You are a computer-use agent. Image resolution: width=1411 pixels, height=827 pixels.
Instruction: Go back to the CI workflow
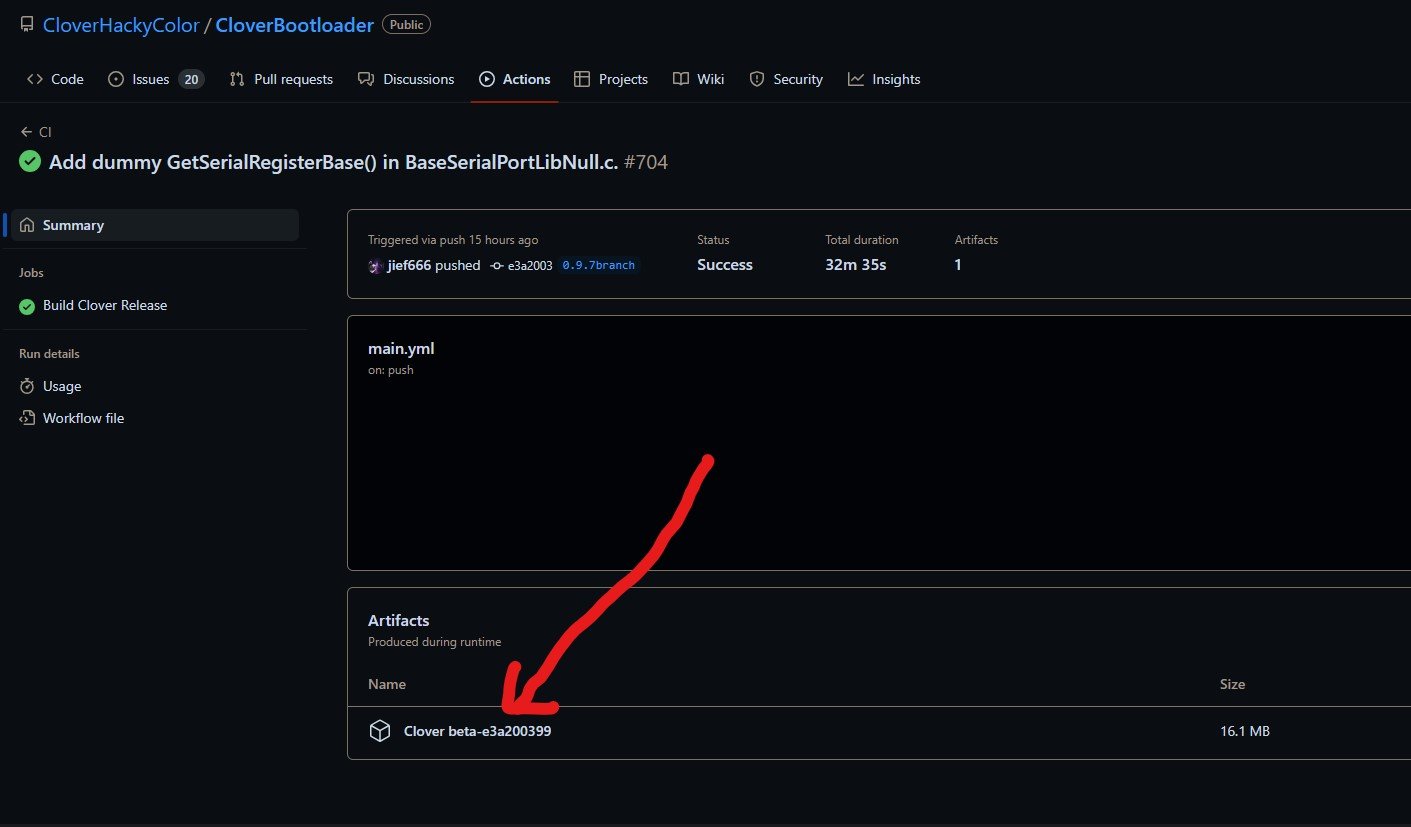[x=36, y=132]
